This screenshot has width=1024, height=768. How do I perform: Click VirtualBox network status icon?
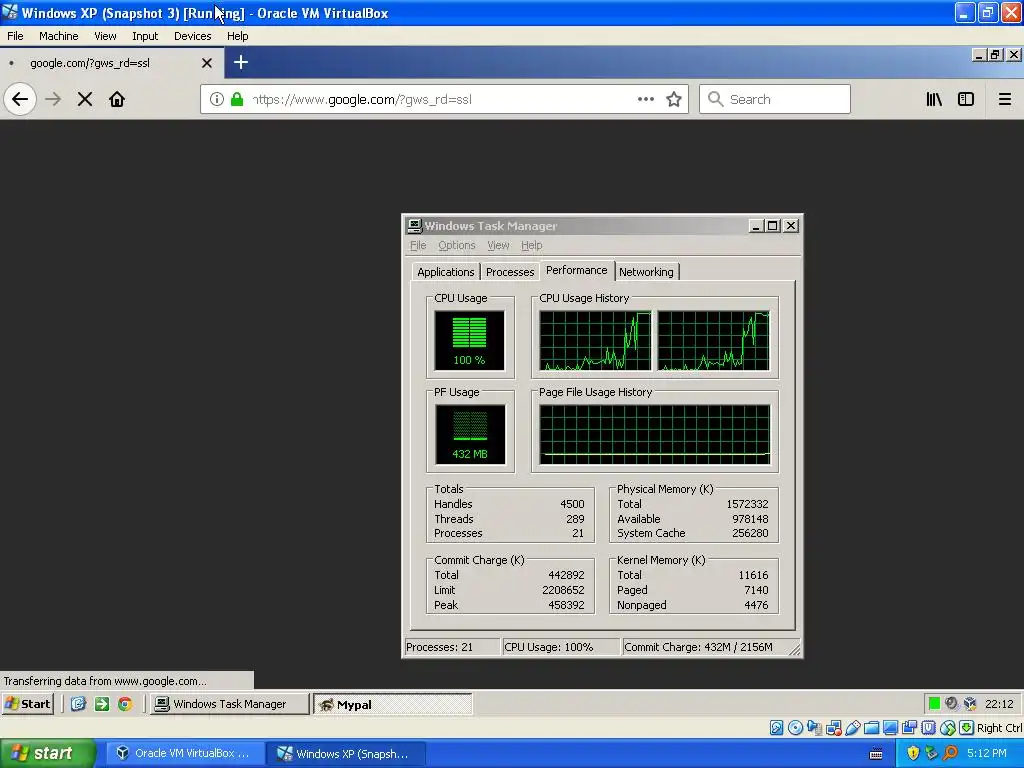coord(833,728)
